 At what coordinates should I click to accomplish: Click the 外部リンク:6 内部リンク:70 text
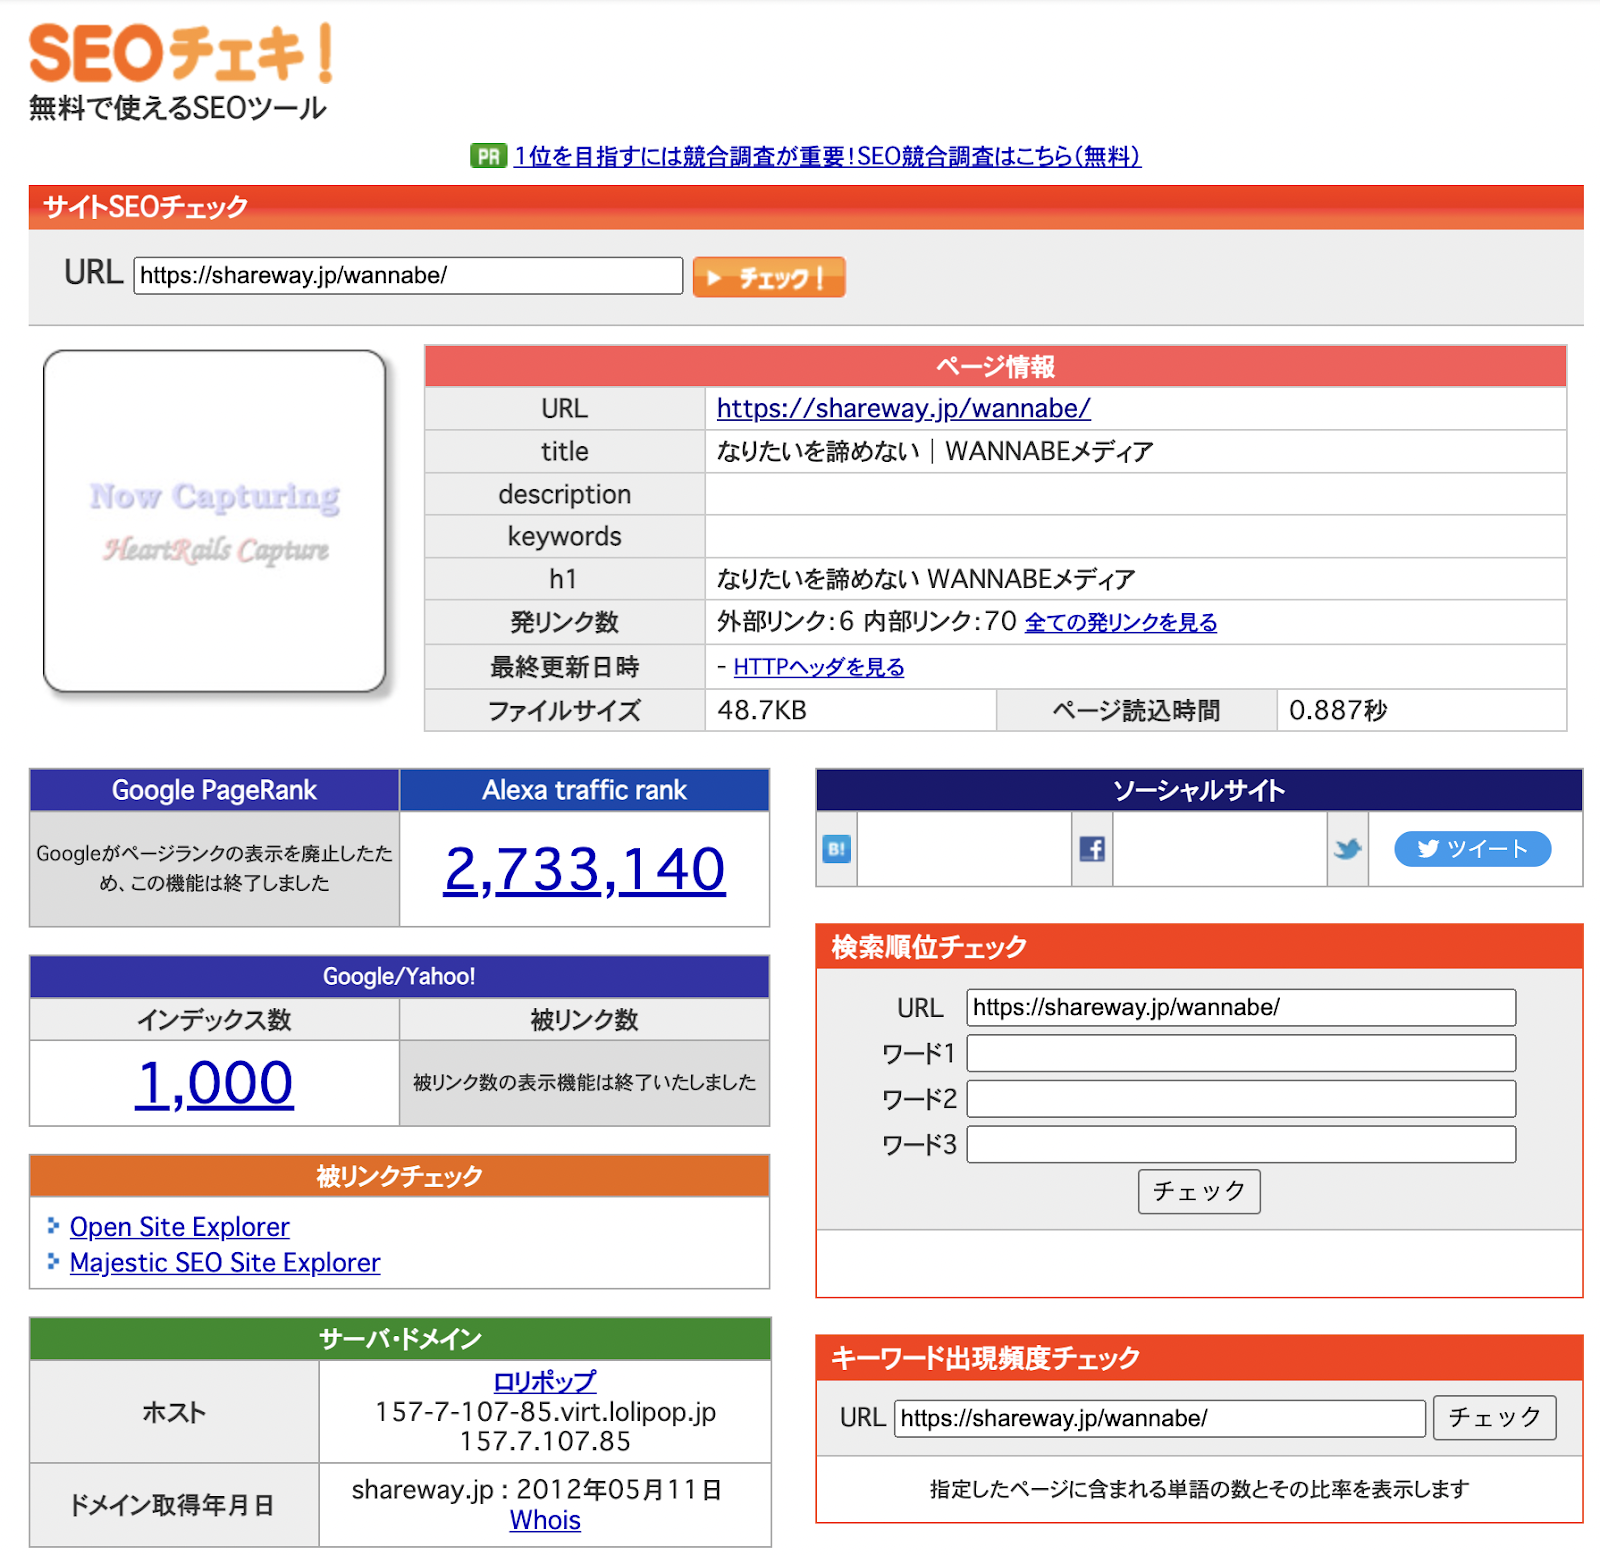point(866,622)
